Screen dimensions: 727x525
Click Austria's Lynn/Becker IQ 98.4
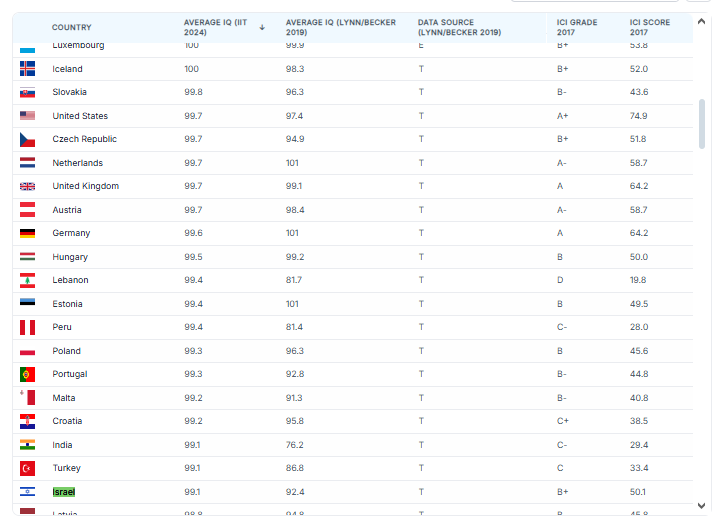[295, 210]
